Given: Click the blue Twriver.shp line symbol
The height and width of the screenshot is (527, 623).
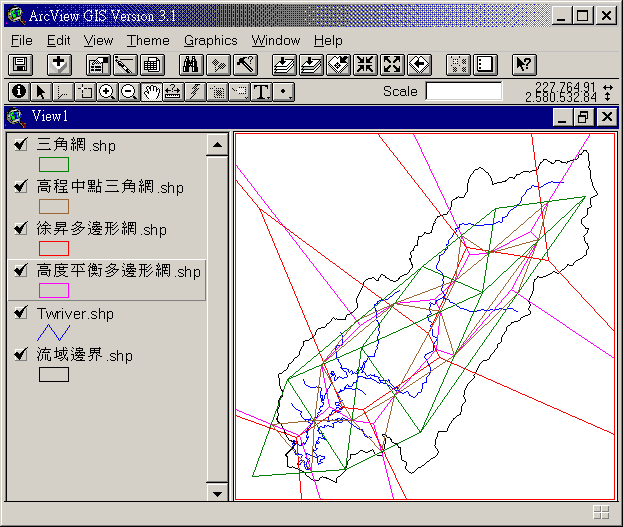Looking at the screenshot, I should (54, 332).
